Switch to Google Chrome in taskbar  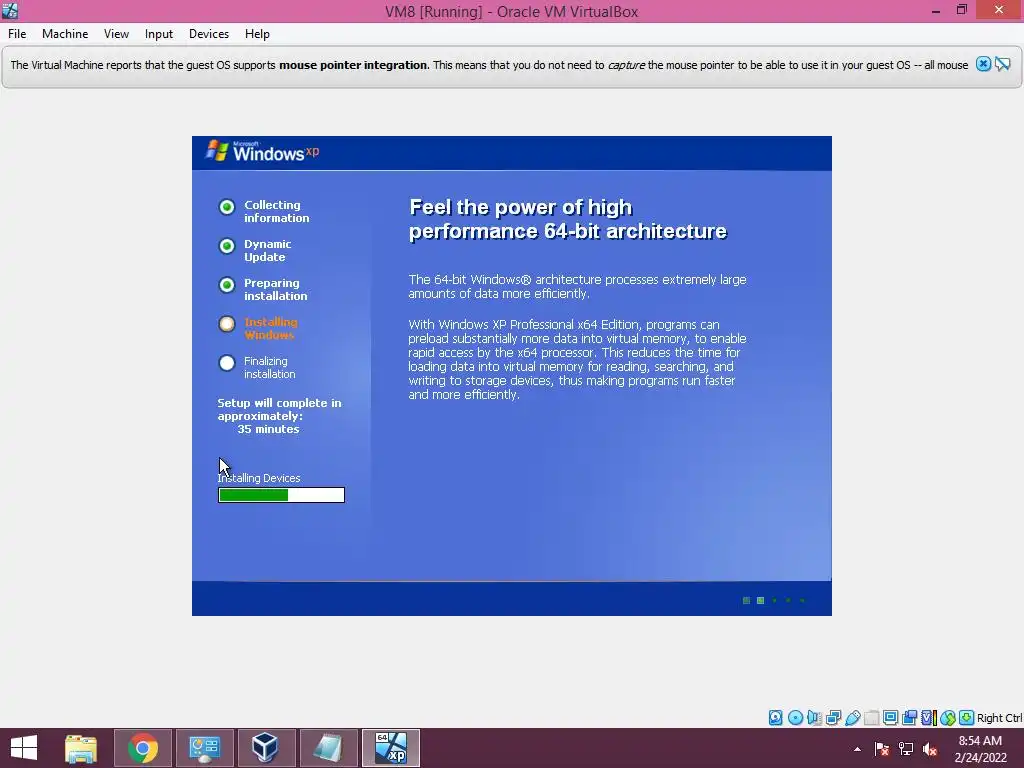[142, 748]
